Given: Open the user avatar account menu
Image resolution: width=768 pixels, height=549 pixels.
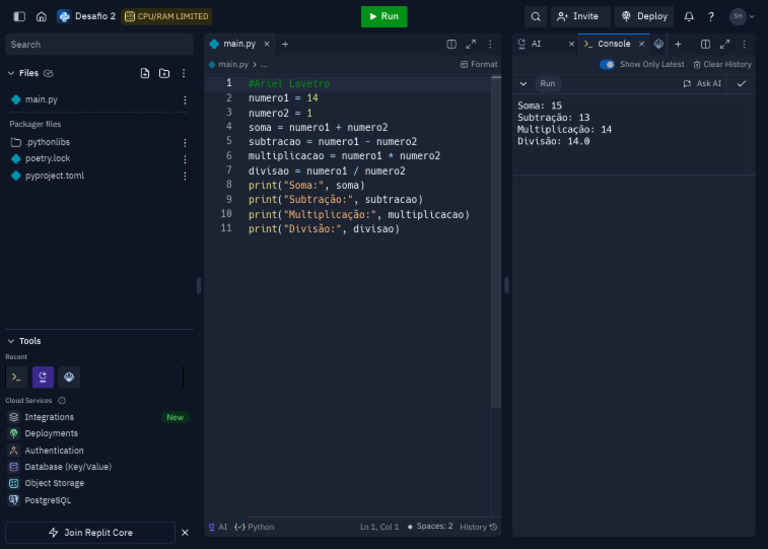Looking at the screenshot, I should pos(742,16).
